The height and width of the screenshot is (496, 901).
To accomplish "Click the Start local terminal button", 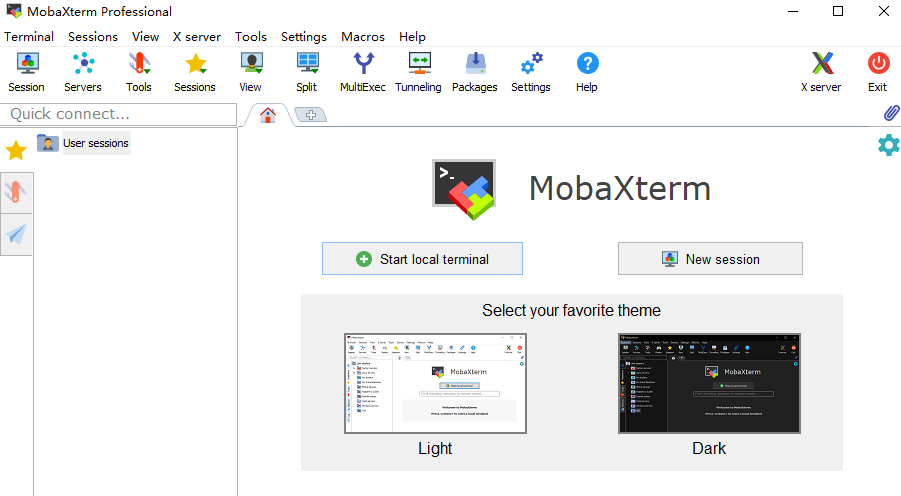I will tap(422, 259).
